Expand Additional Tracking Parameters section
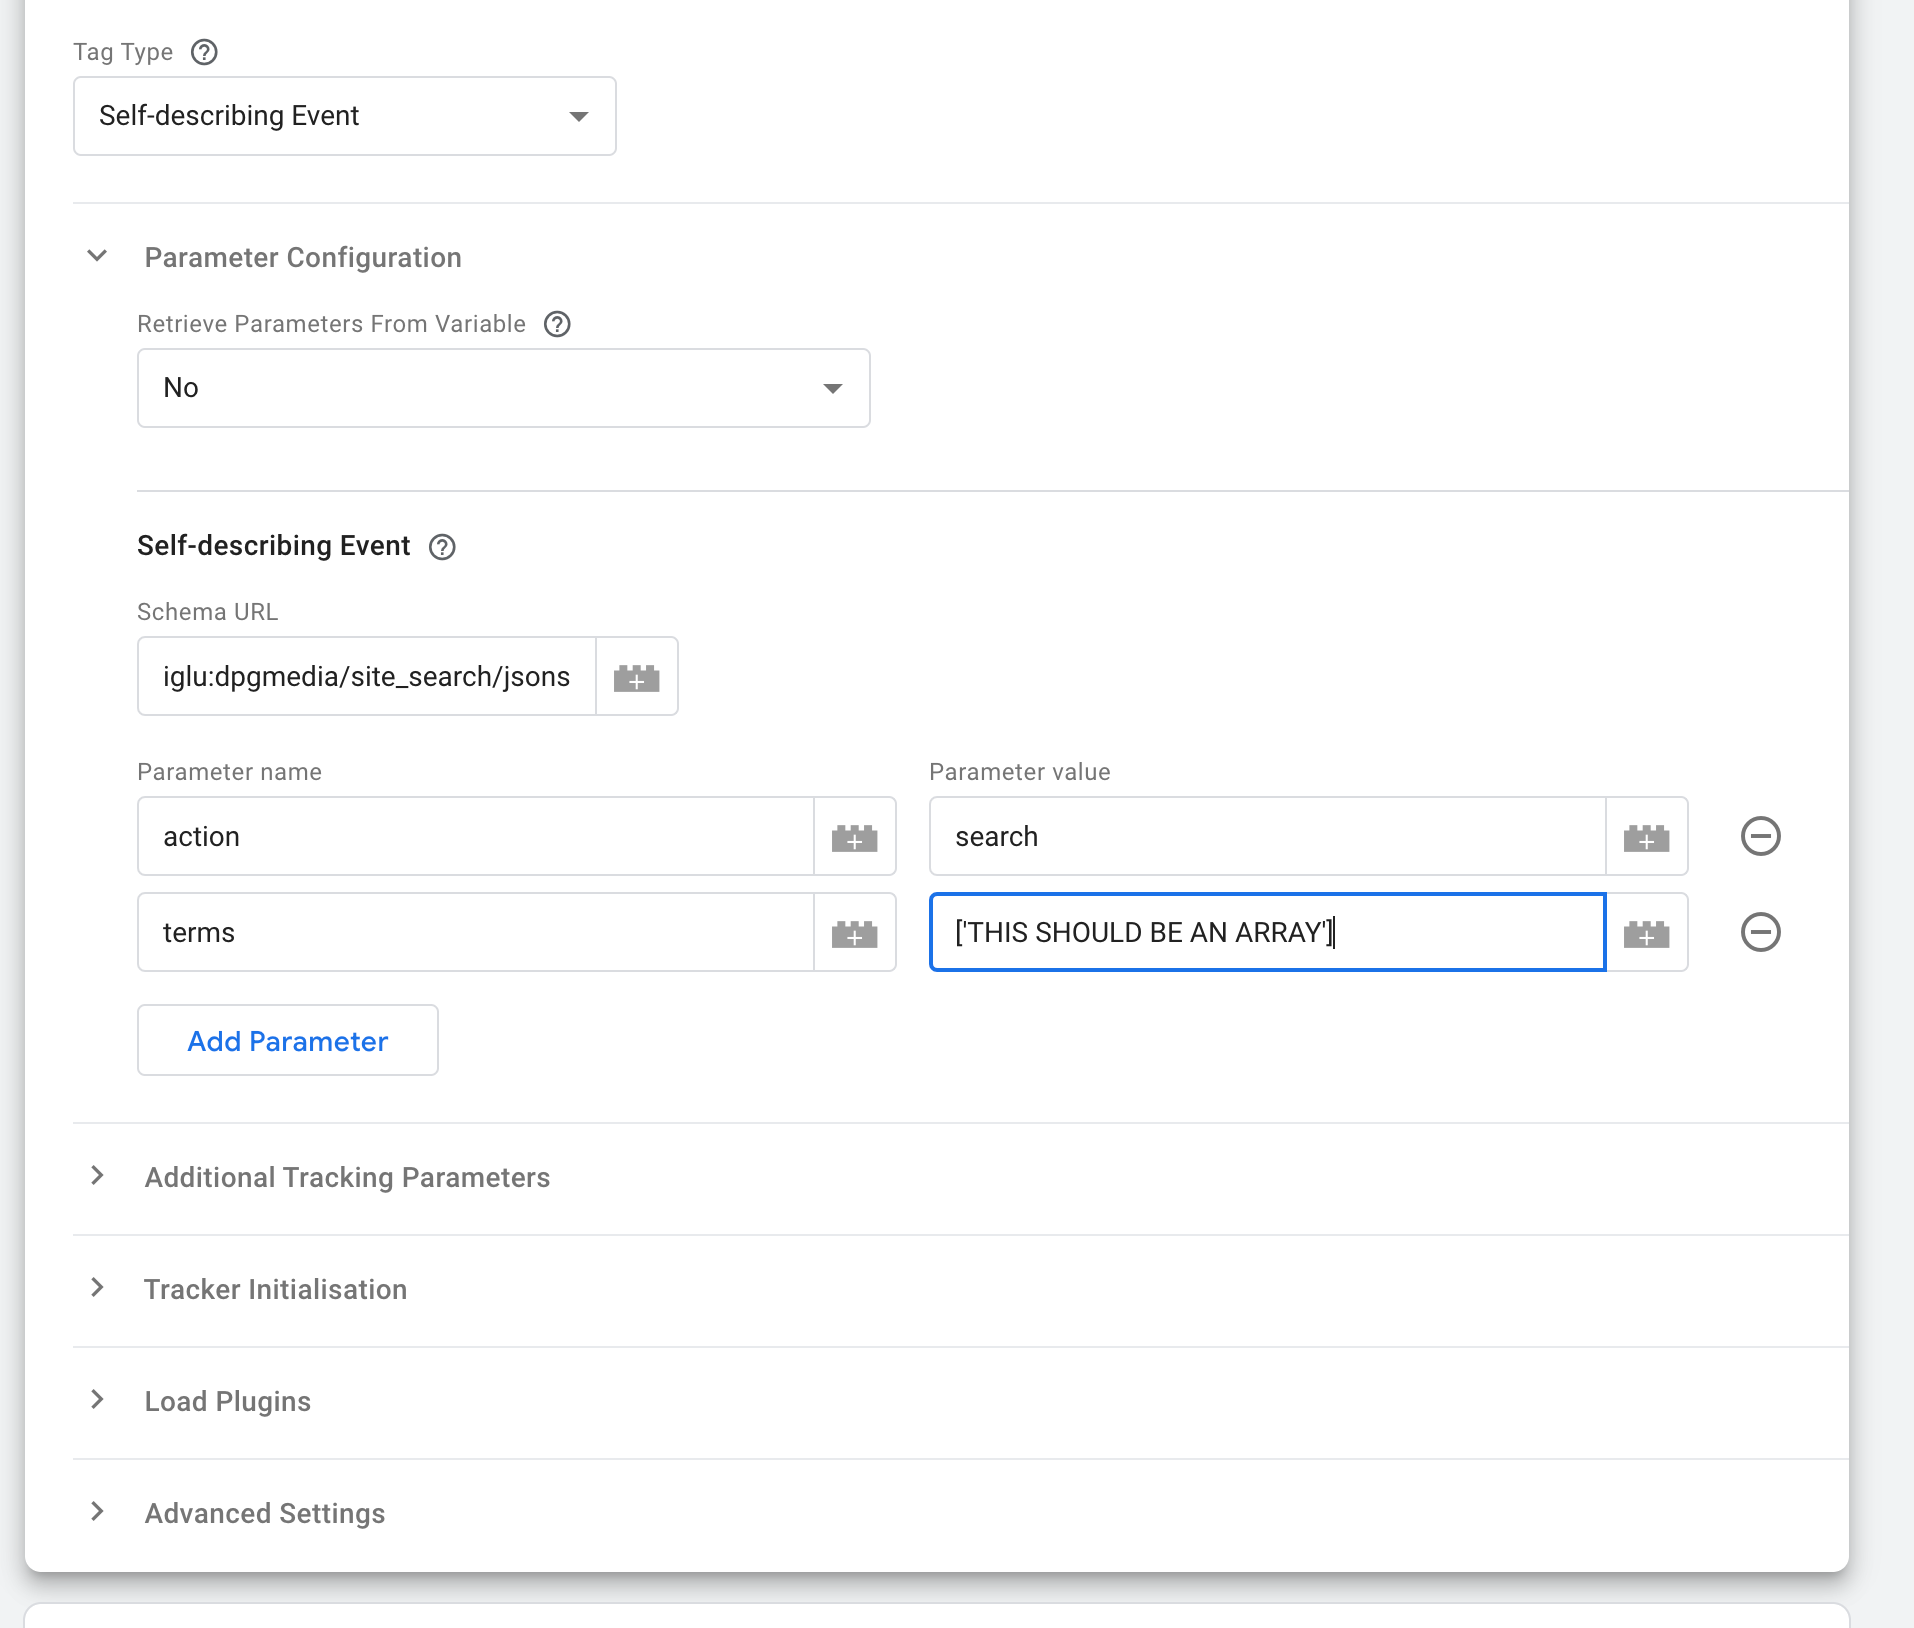Image resolution: width=1914 pixels, height=1628 pixels. click(x=97, y=1176)
